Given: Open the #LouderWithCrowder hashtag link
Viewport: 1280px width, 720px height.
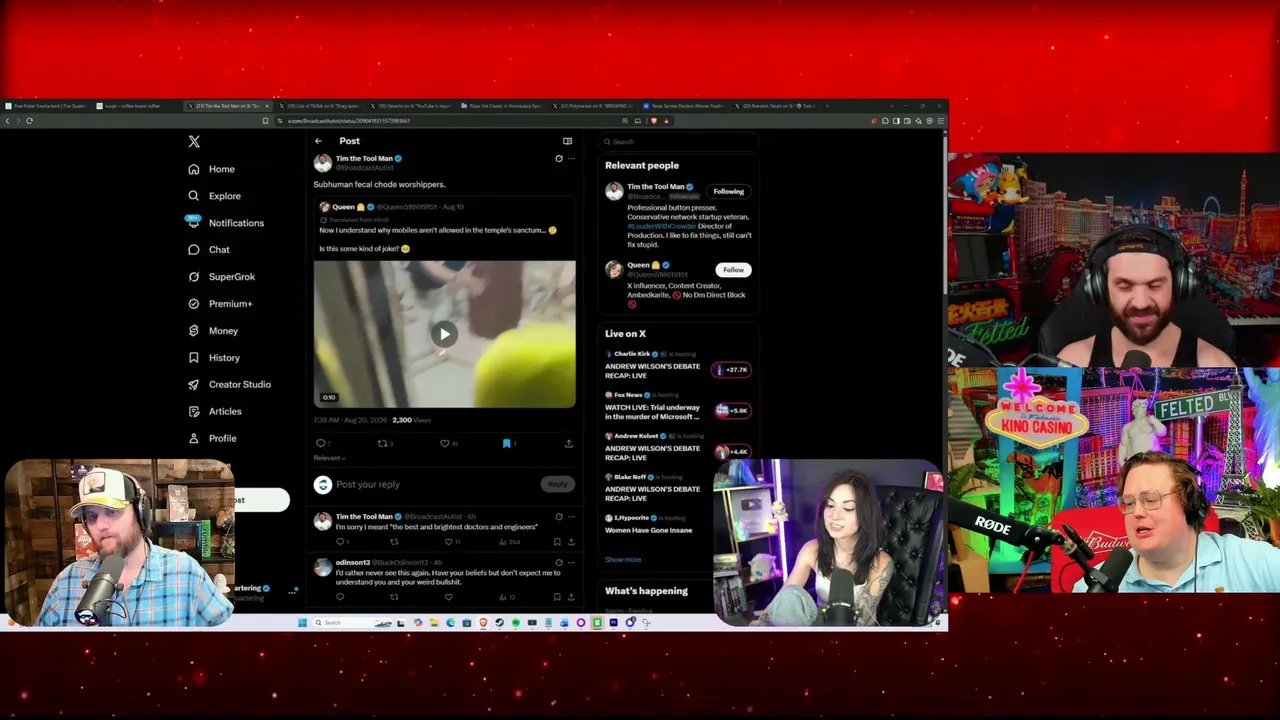Looking at the screenshot, I should [x=661, y=227].
